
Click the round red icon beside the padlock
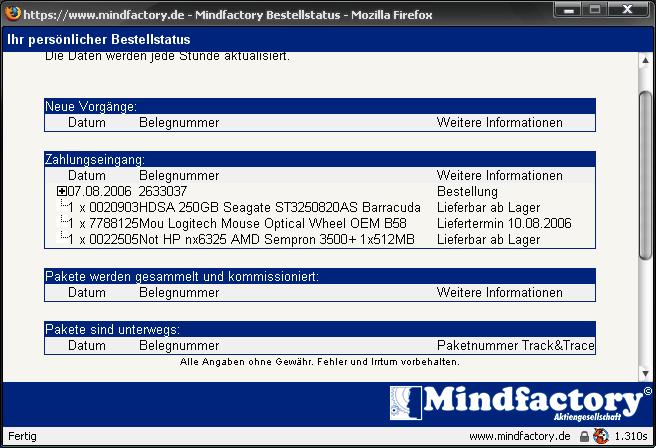point(601,436)
